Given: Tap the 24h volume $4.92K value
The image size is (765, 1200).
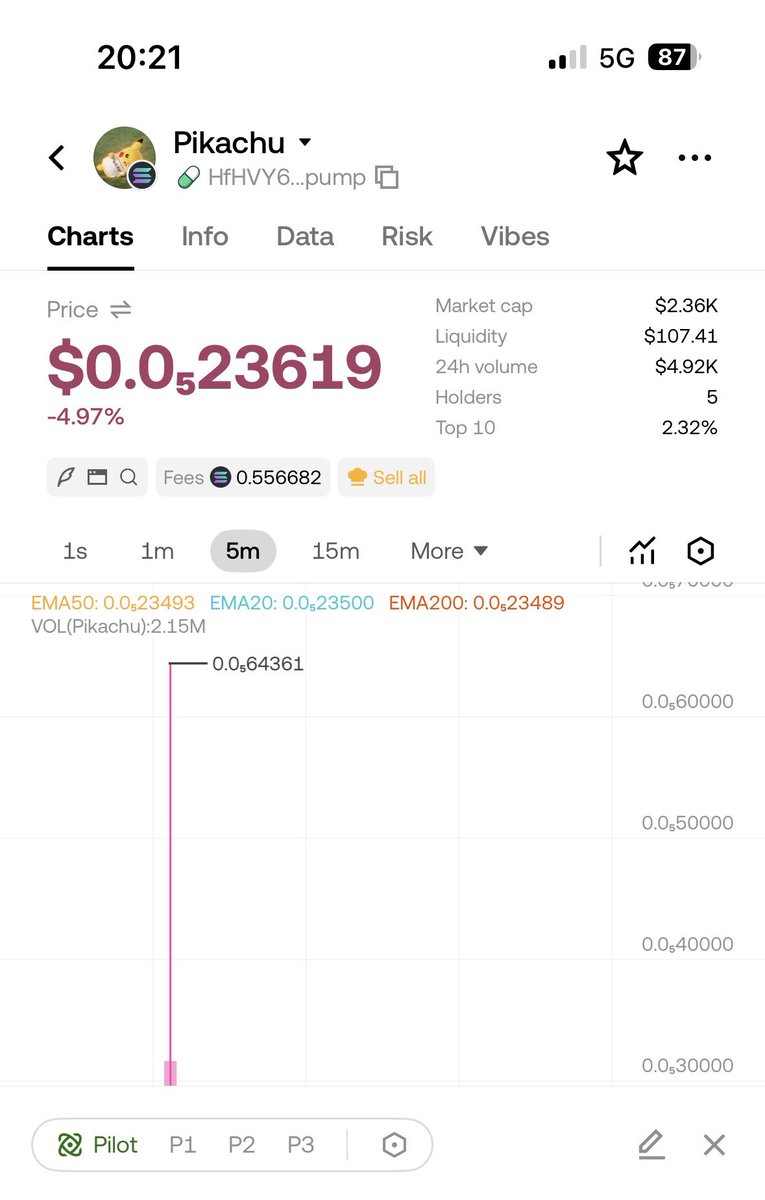Looking at the screenshot, I should tap(686, 367).
